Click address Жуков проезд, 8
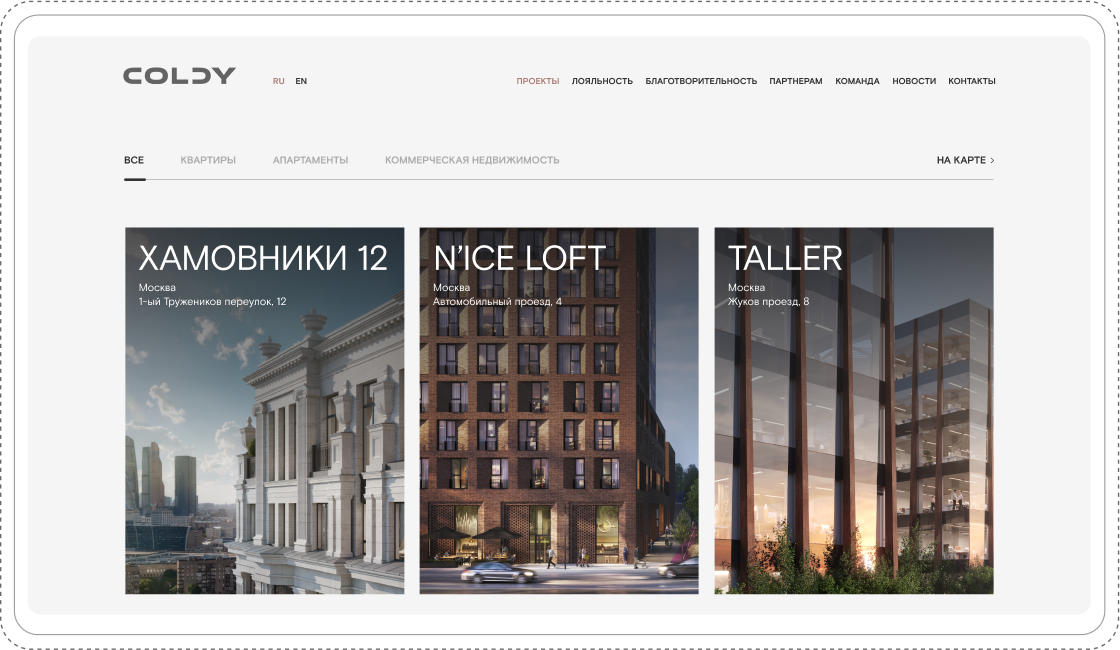The height and width of the screenshot is (650, 1120). coord(769,302)
